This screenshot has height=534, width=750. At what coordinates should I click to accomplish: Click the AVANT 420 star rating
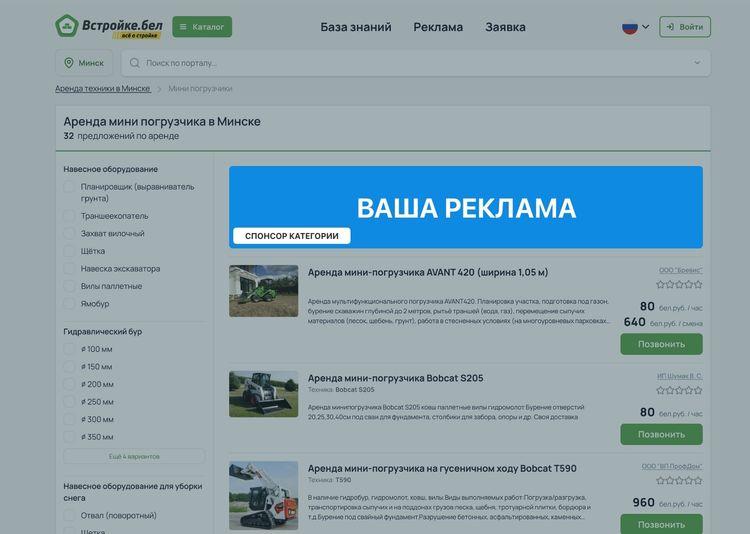[679, 285]
